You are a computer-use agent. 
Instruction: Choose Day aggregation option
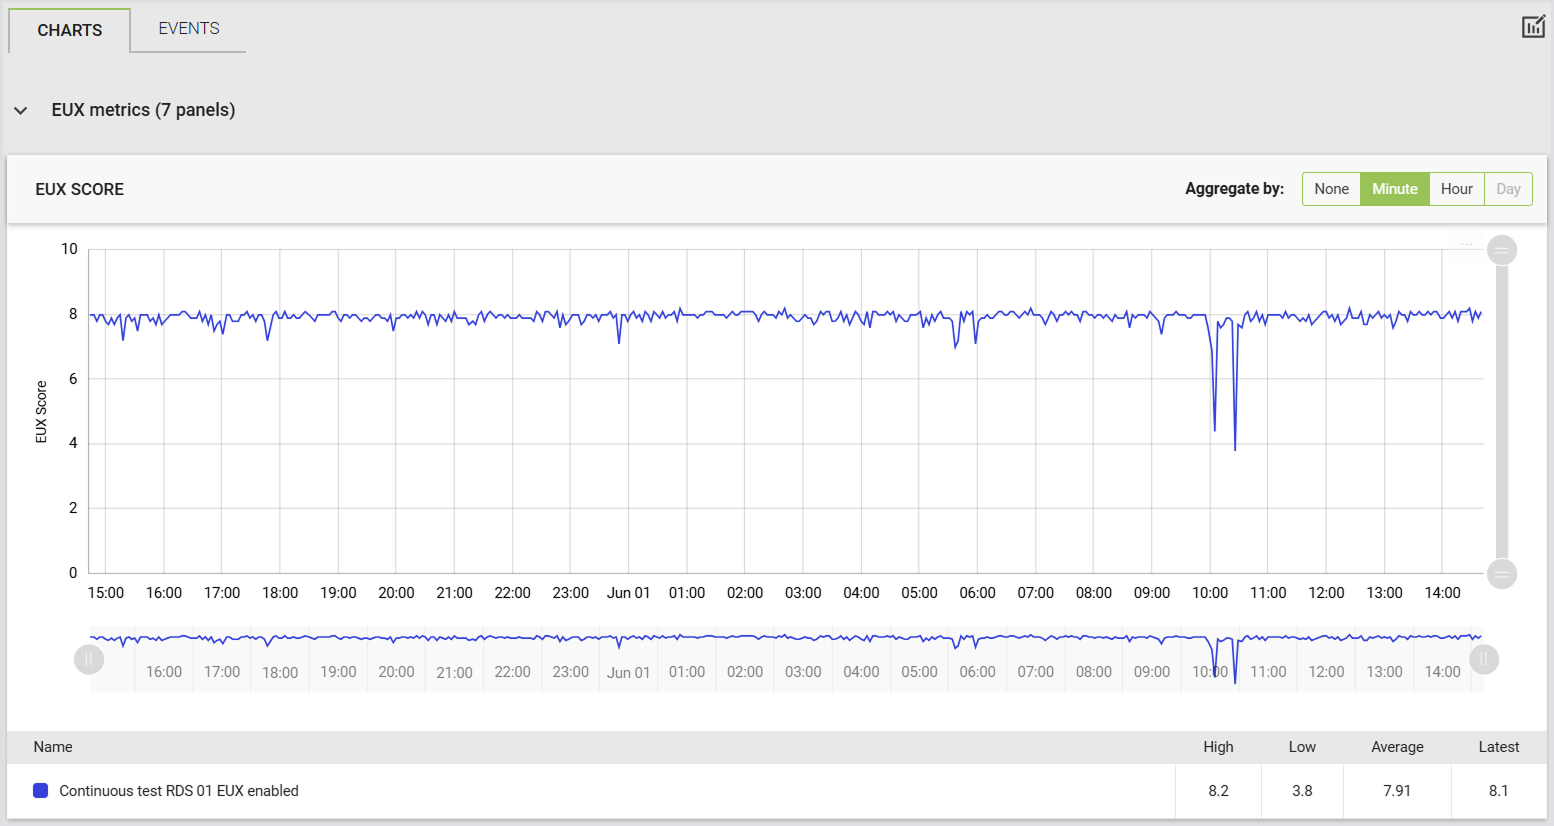1508,189
